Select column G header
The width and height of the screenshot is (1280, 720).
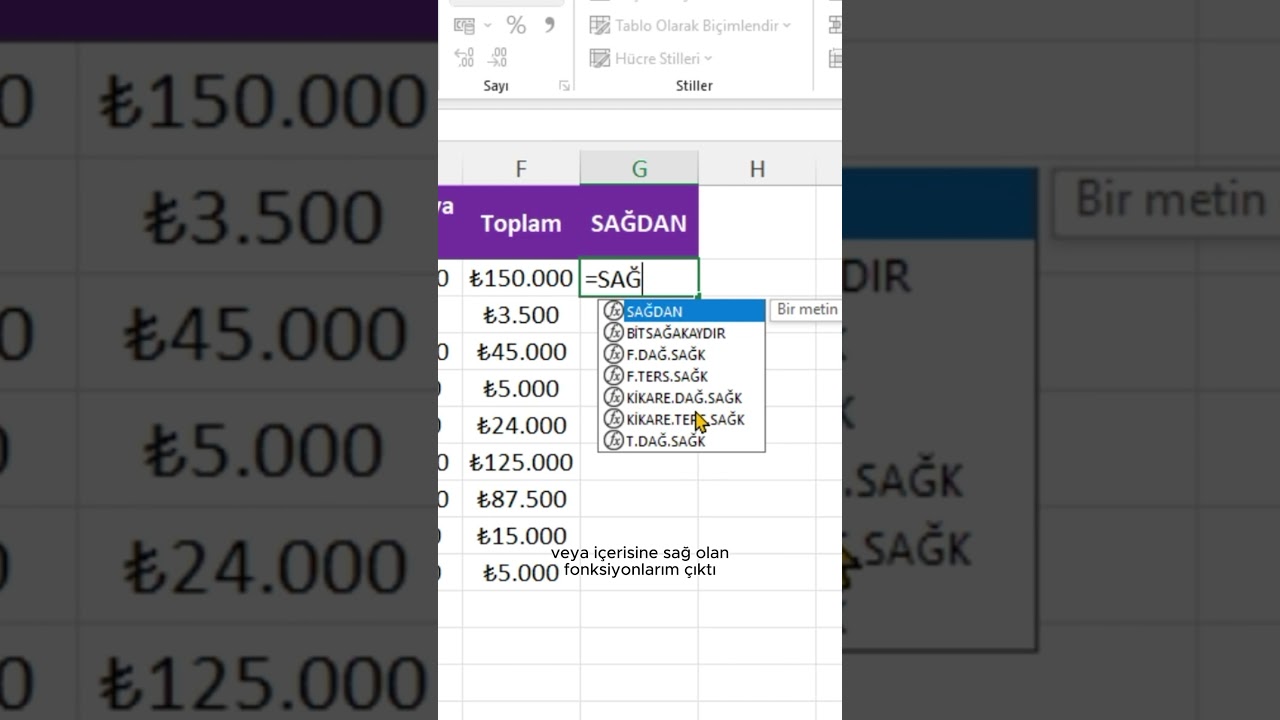tap(639, 169)
